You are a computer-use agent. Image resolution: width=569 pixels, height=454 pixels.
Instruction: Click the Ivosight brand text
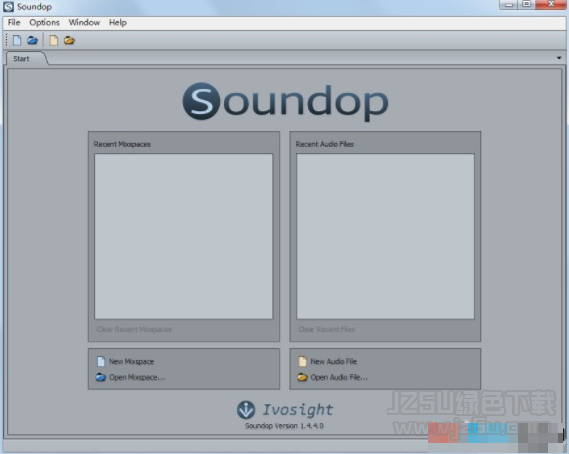[x=298, y=410]
